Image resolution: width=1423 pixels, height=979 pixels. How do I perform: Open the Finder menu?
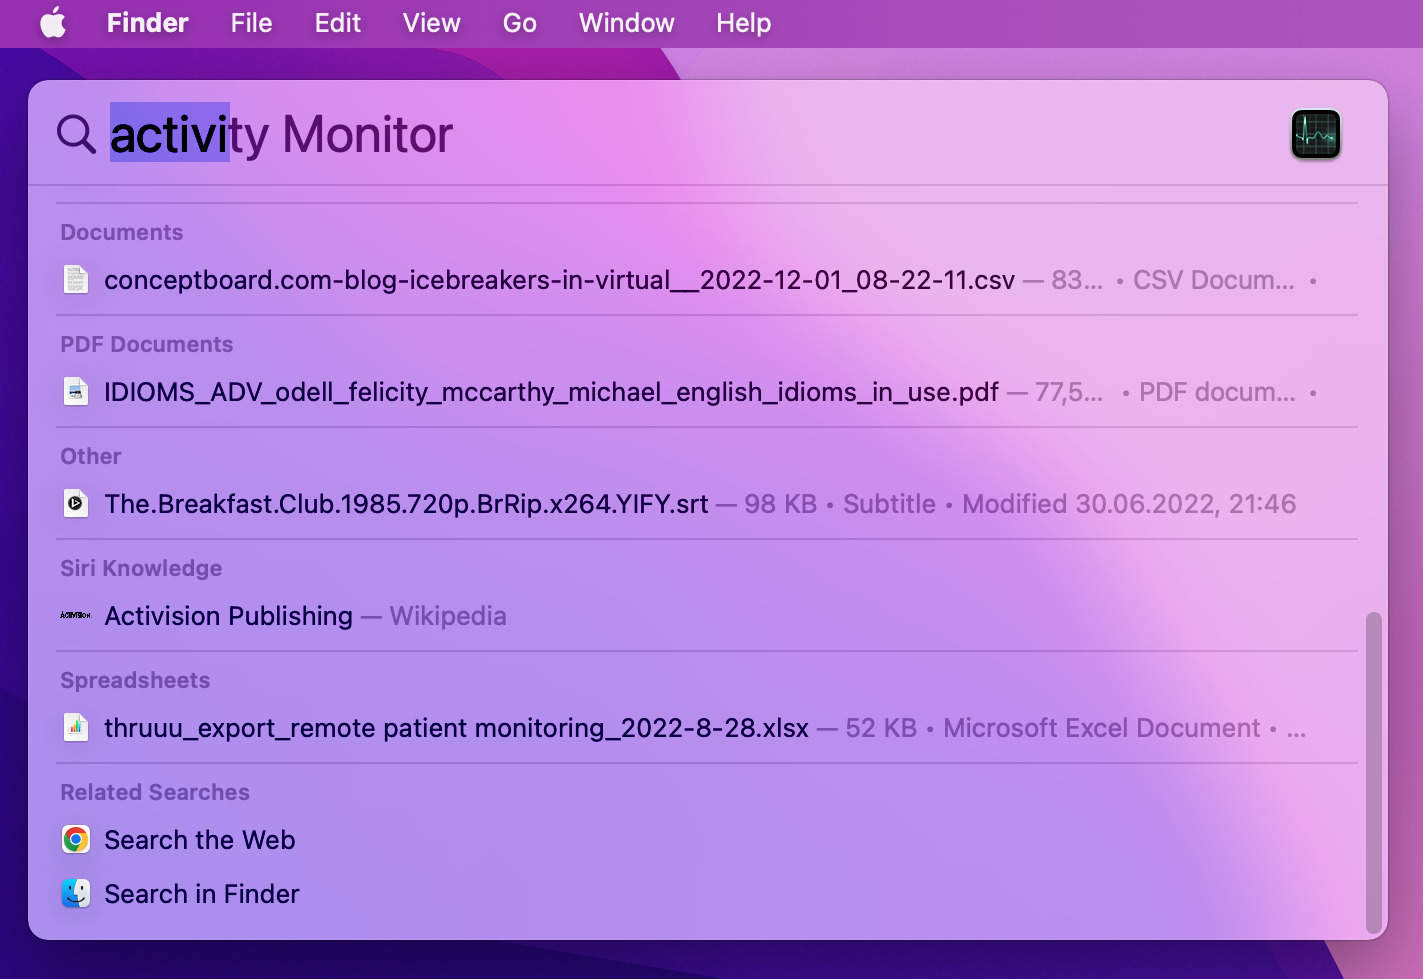tap(147, 23)
